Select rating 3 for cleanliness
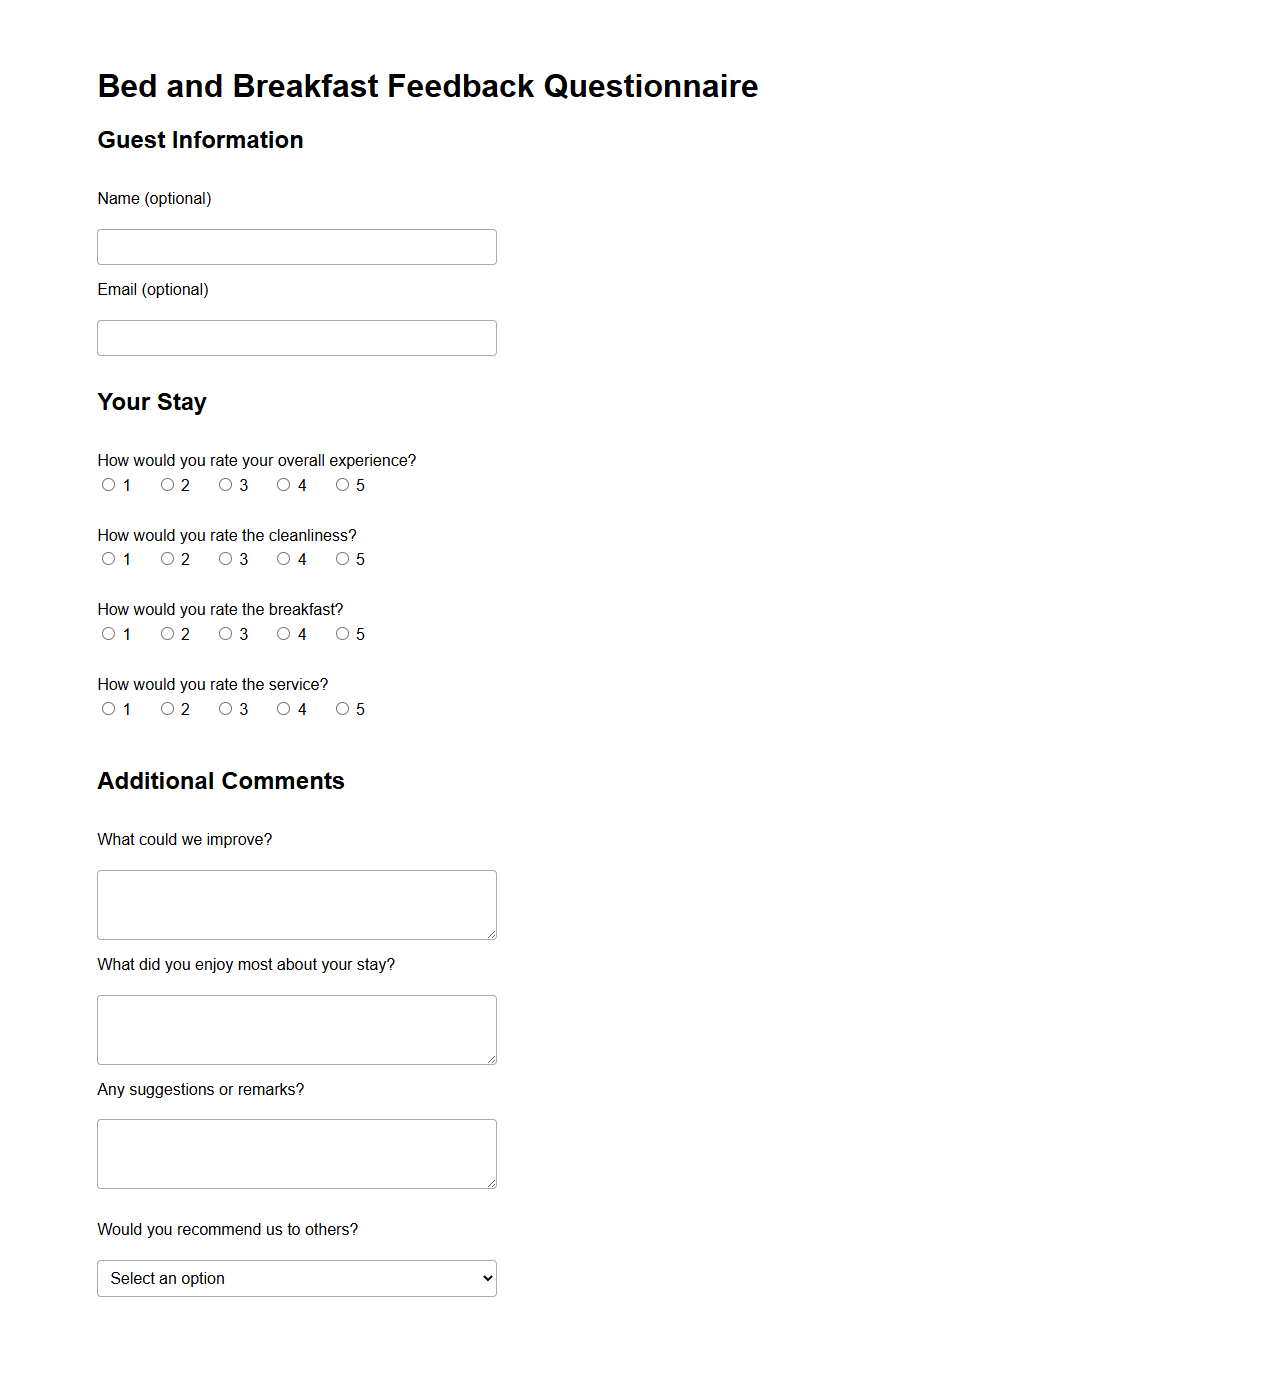This screenshot has height=1381, width=1263. (x=225, y=559)
